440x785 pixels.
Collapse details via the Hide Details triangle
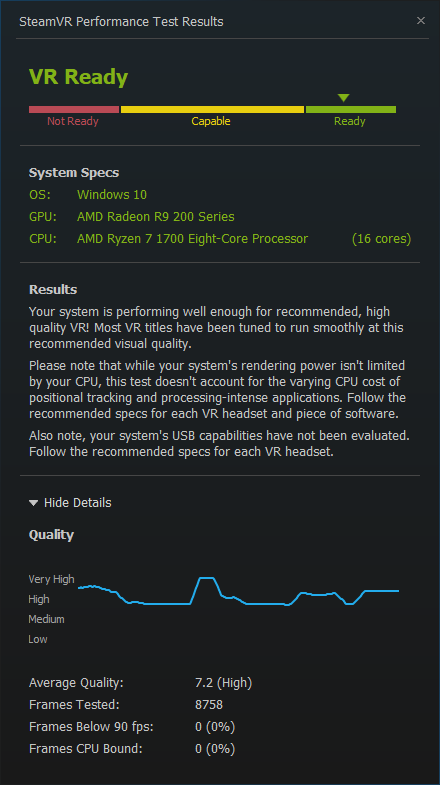pyautogui.click(x=34, y=503)
